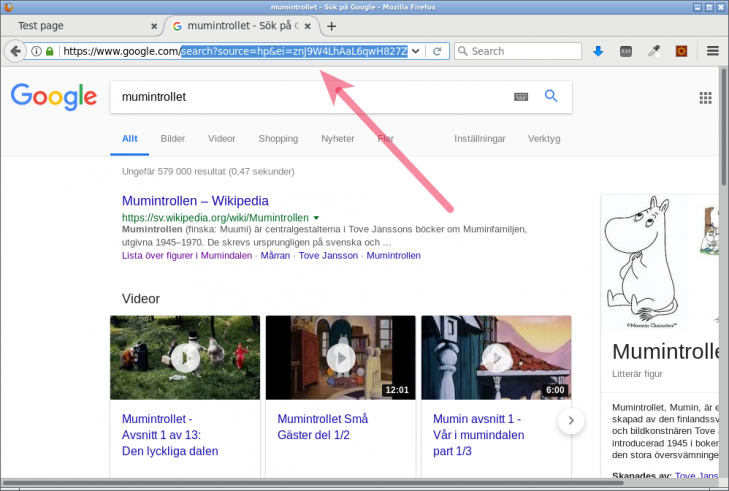
Task: Play the Små Gäster del 1/2 thumbnail
Action: [x=340, y=358]
